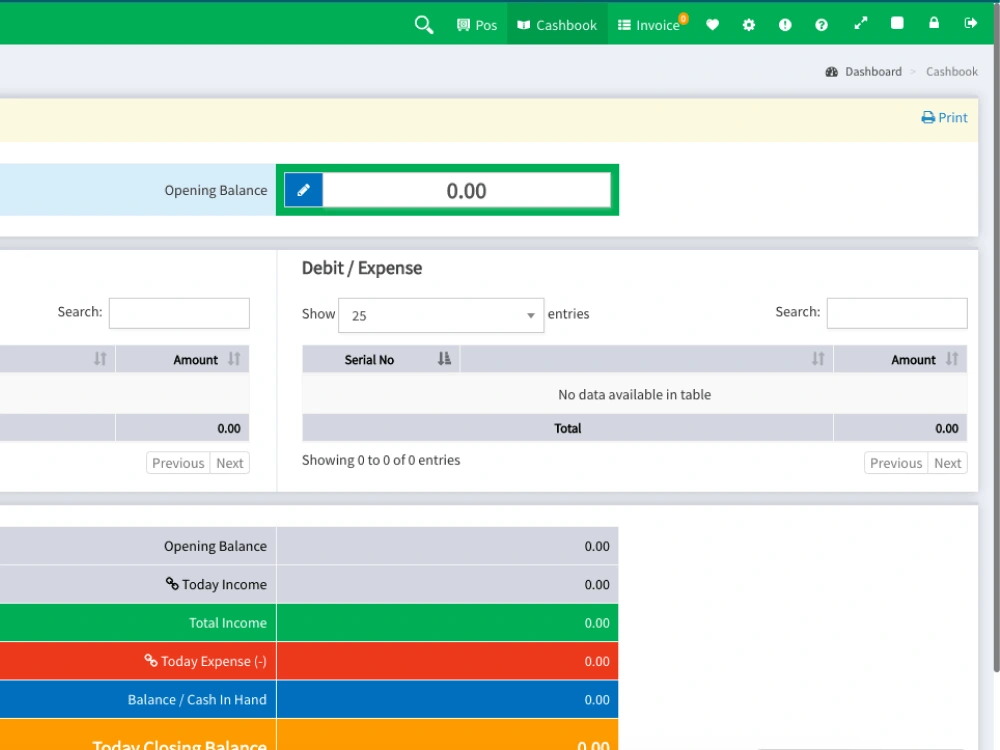Click the page vertical scrollbar
Screen dimensions: 1000x750
coord(996,337)
